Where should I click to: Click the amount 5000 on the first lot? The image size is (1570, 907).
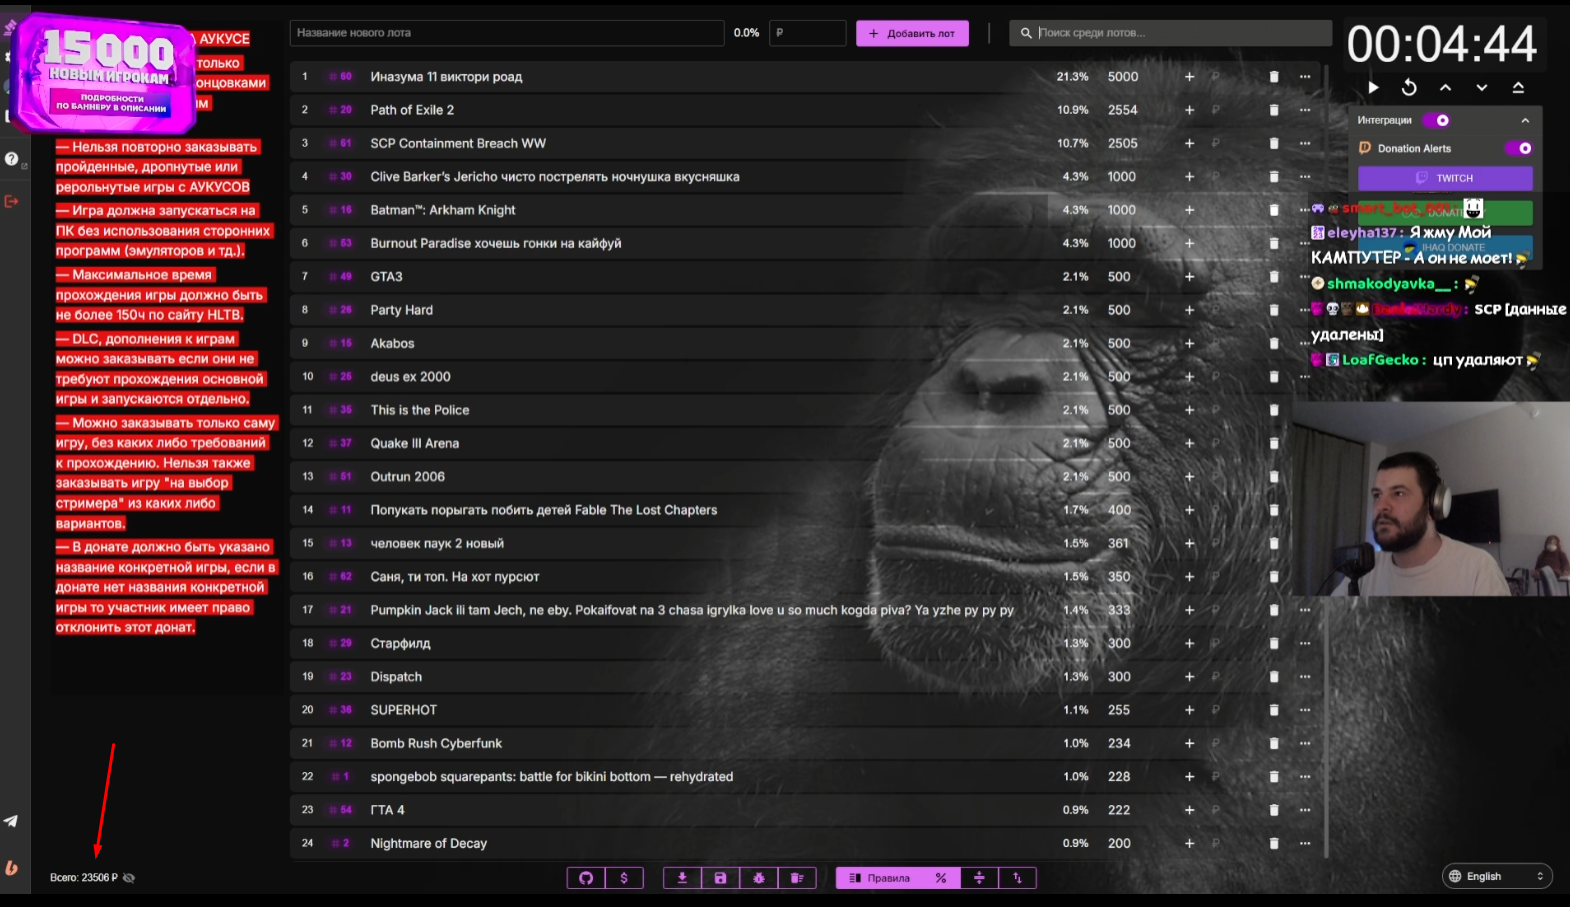(x=1123, y=77)
